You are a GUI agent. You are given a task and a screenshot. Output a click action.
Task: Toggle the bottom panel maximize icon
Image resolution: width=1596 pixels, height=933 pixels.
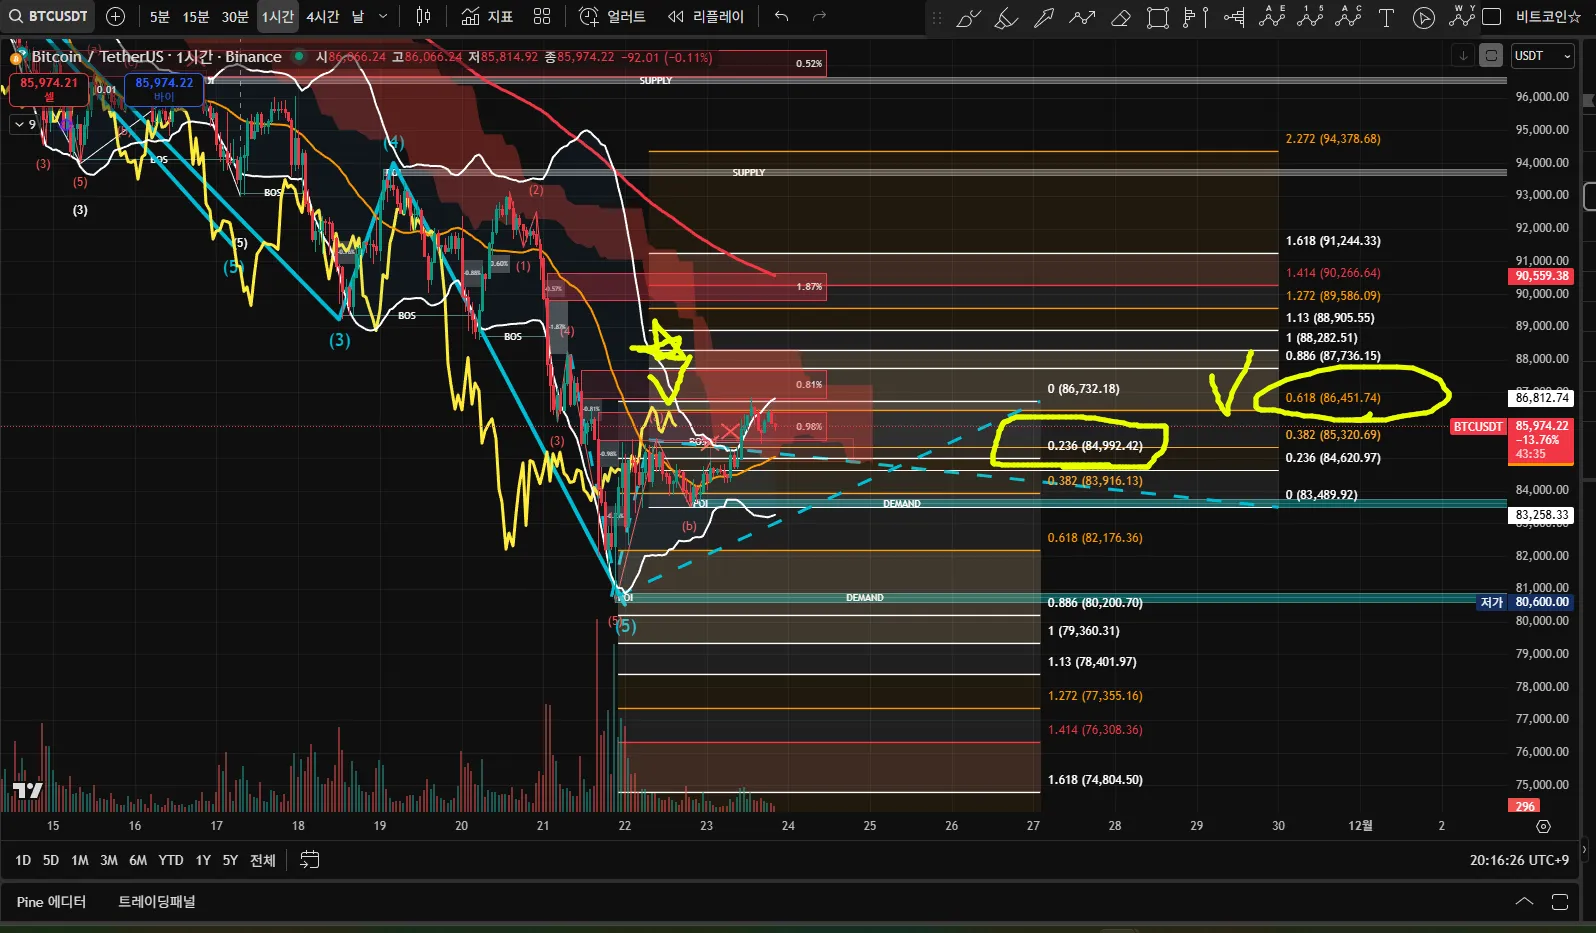coord(1559,902)
